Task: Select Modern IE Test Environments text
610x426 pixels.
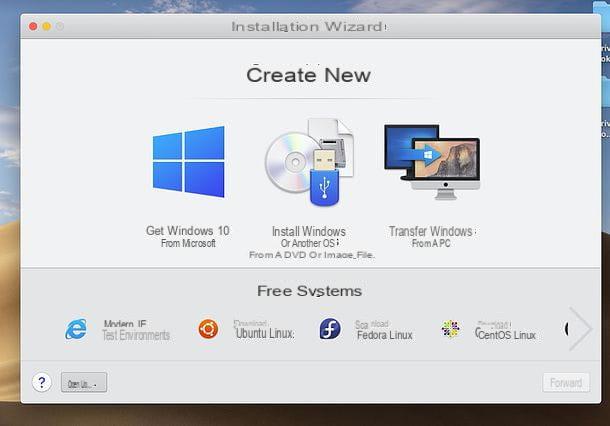Action: tap(136, 330)
